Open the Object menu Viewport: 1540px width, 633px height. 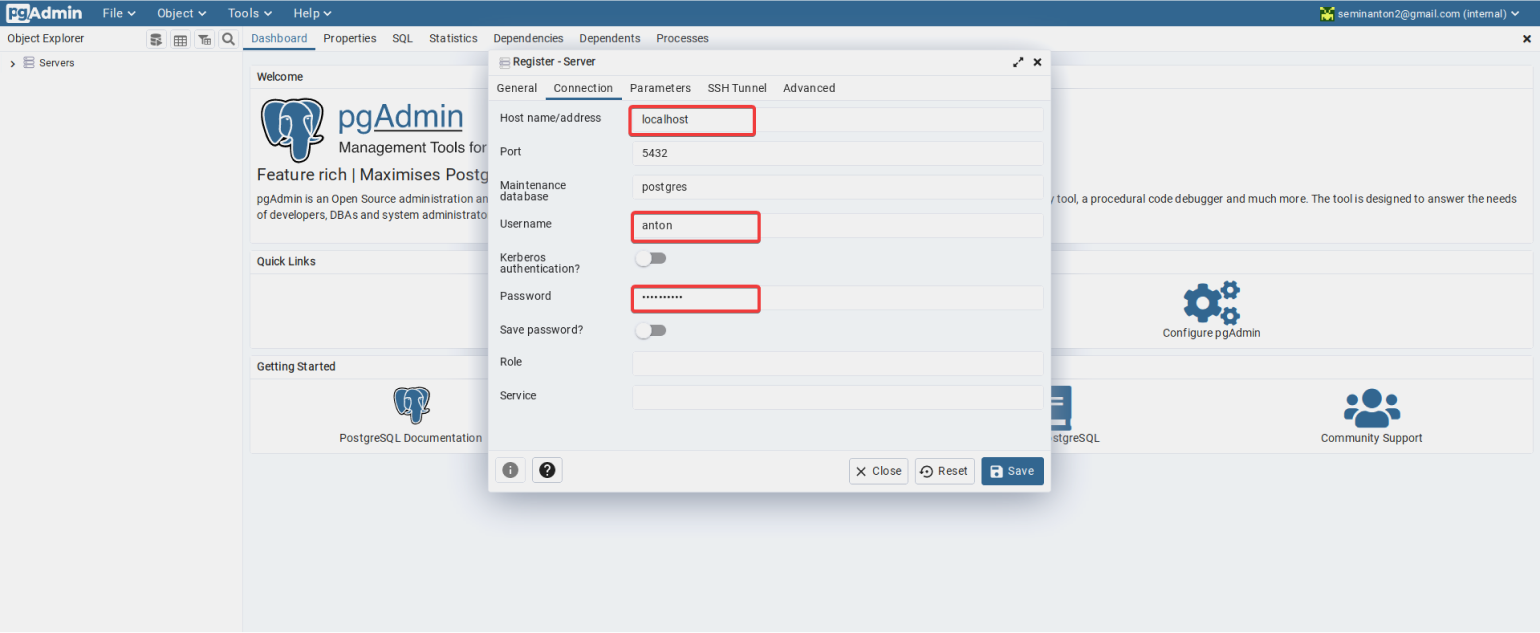[182, 13]
